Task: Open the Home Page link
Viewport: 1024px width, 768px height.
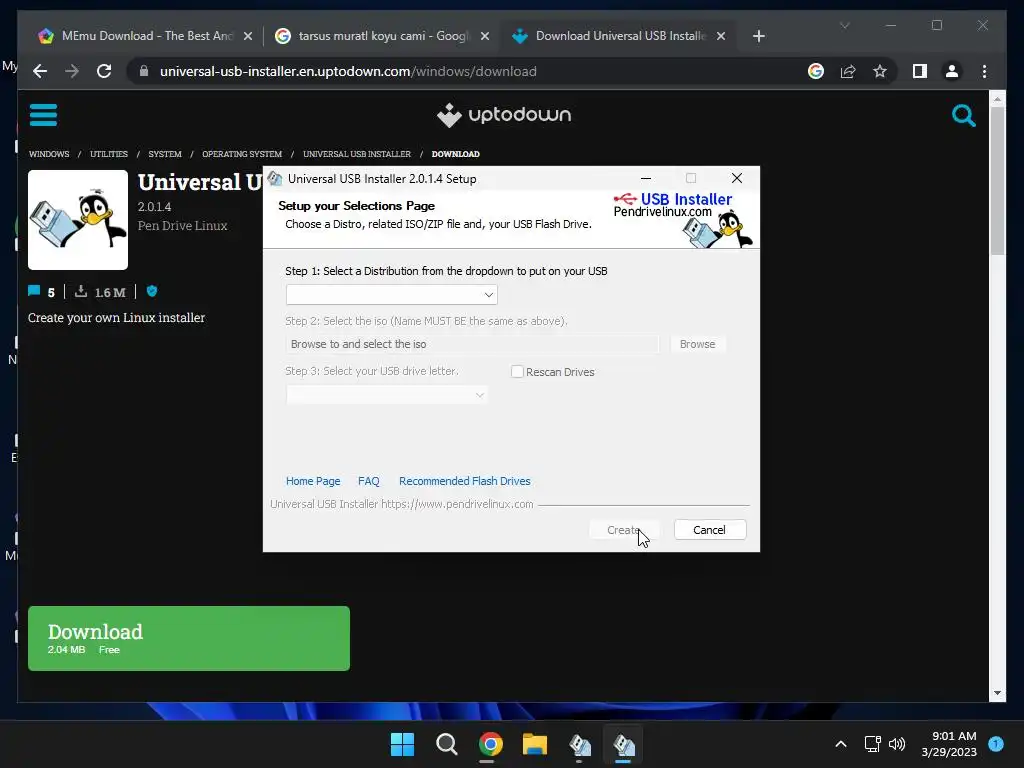Action: click(x=313, y=481)
